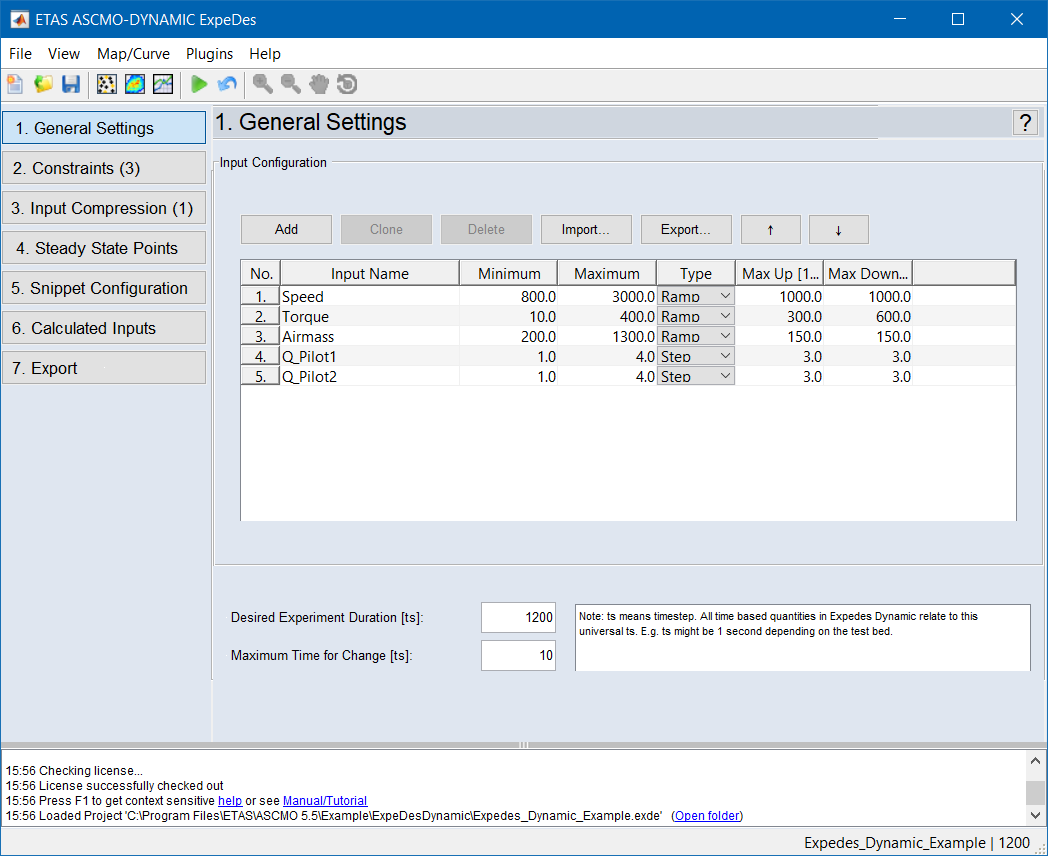Open the help question mark button
This screenshot has height=856, width=1048.
click(1025, 123)
